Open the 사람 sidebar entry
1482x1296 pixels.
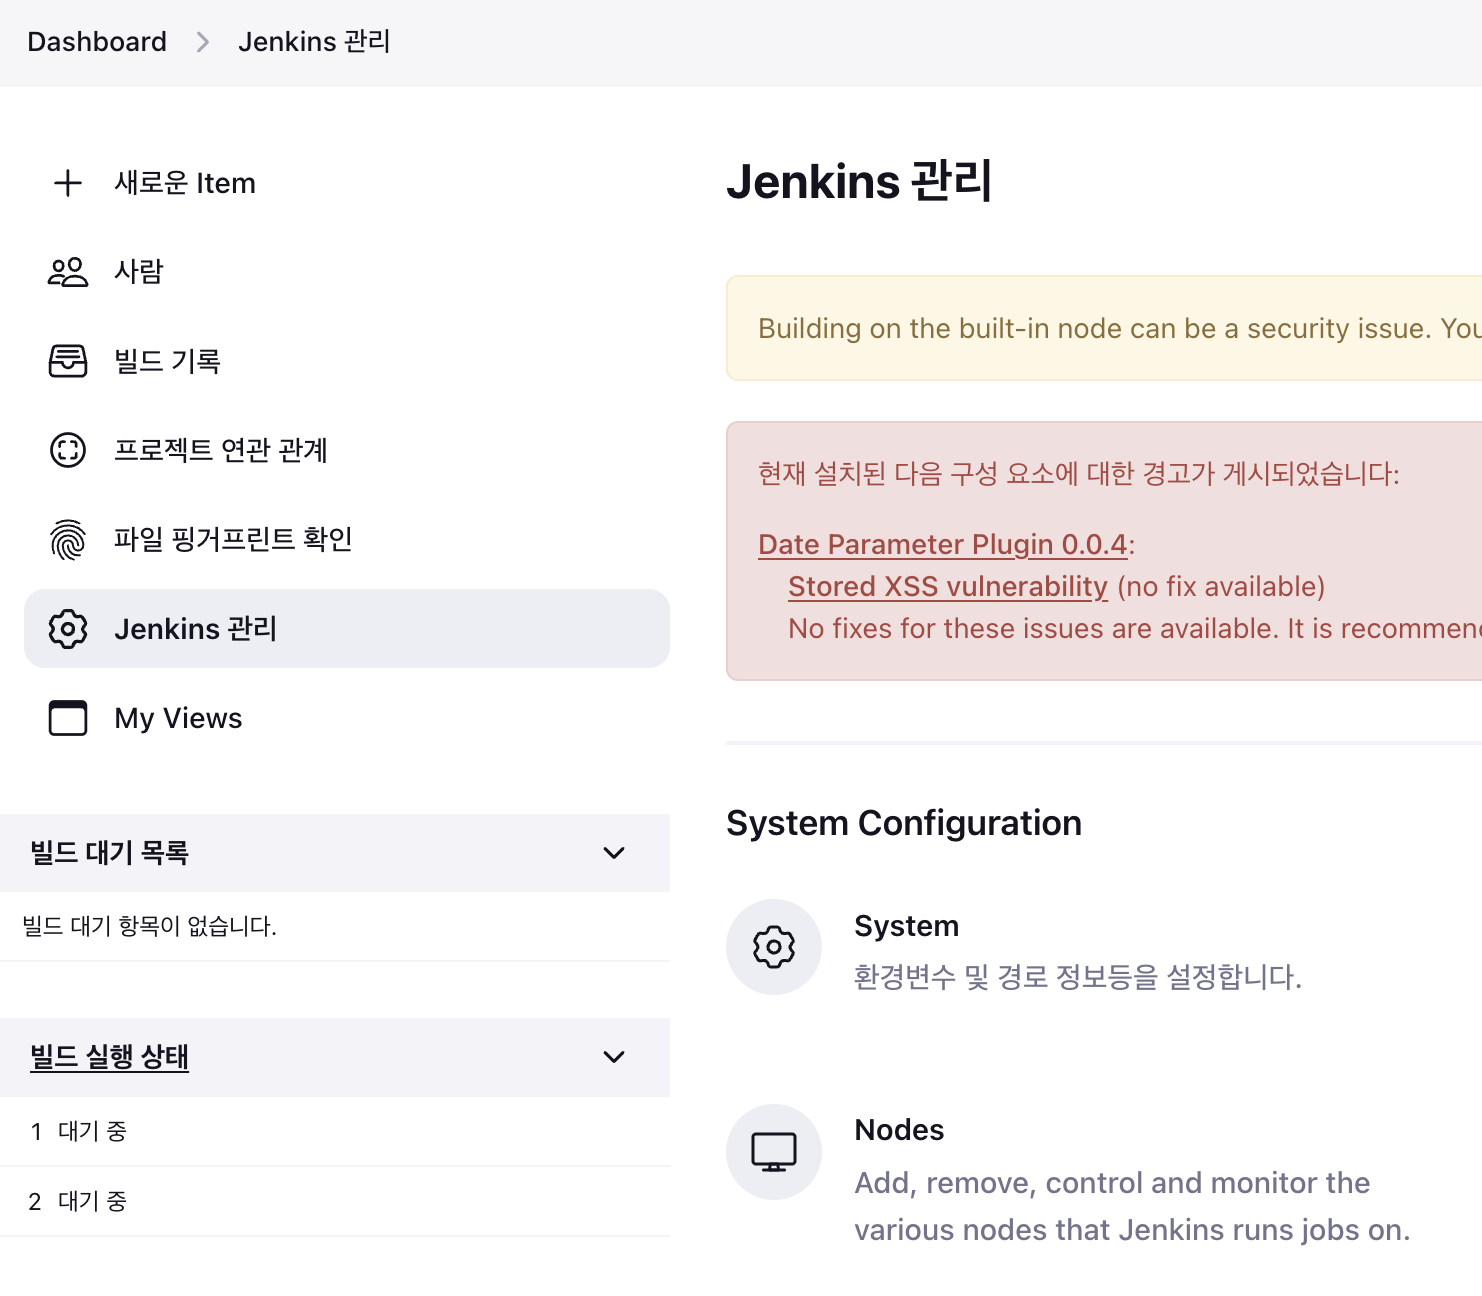point(139,272)
